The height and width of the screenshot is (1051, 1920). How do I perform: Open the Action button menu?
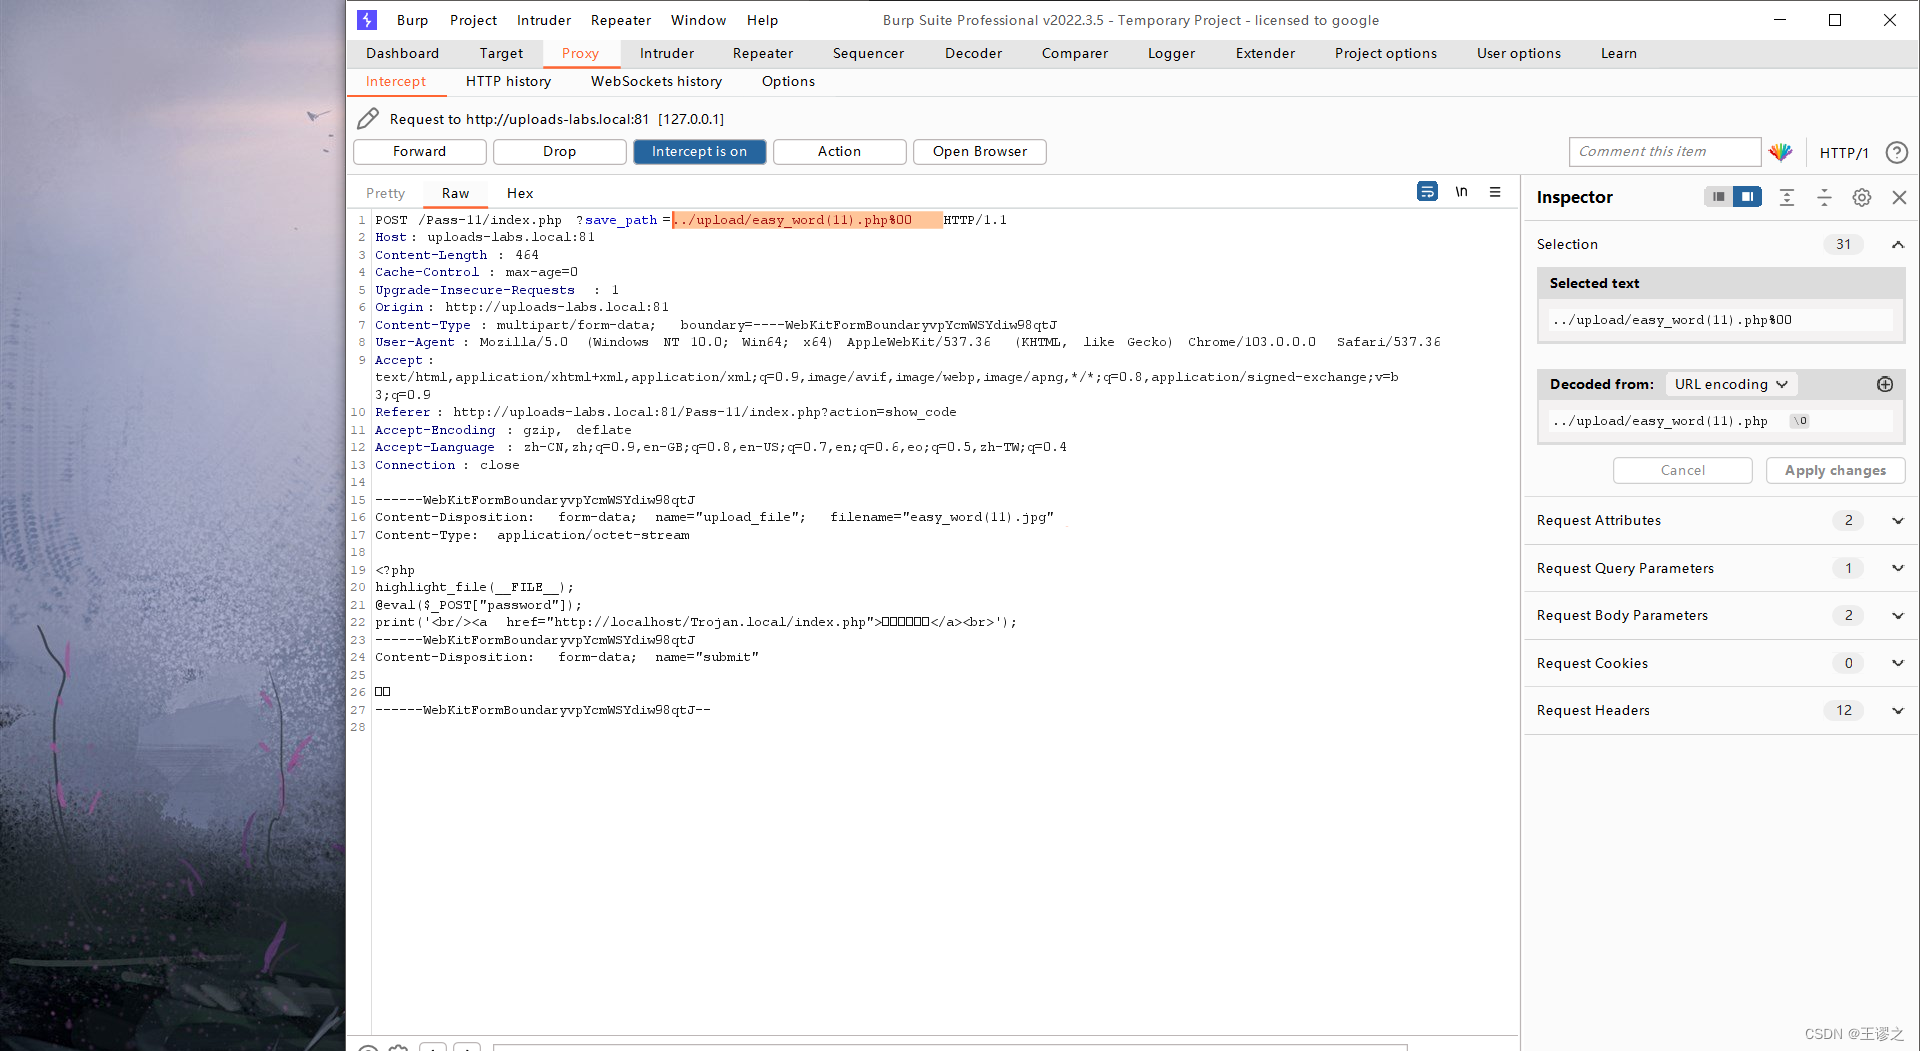pyautogui.click(x=839, y=151)
